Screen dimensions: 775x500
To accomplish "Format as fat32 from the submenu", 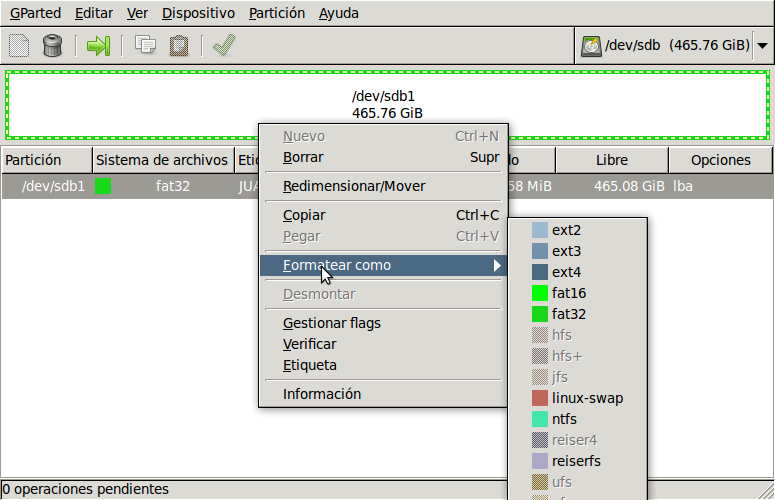I will click(x=578, y=314).
